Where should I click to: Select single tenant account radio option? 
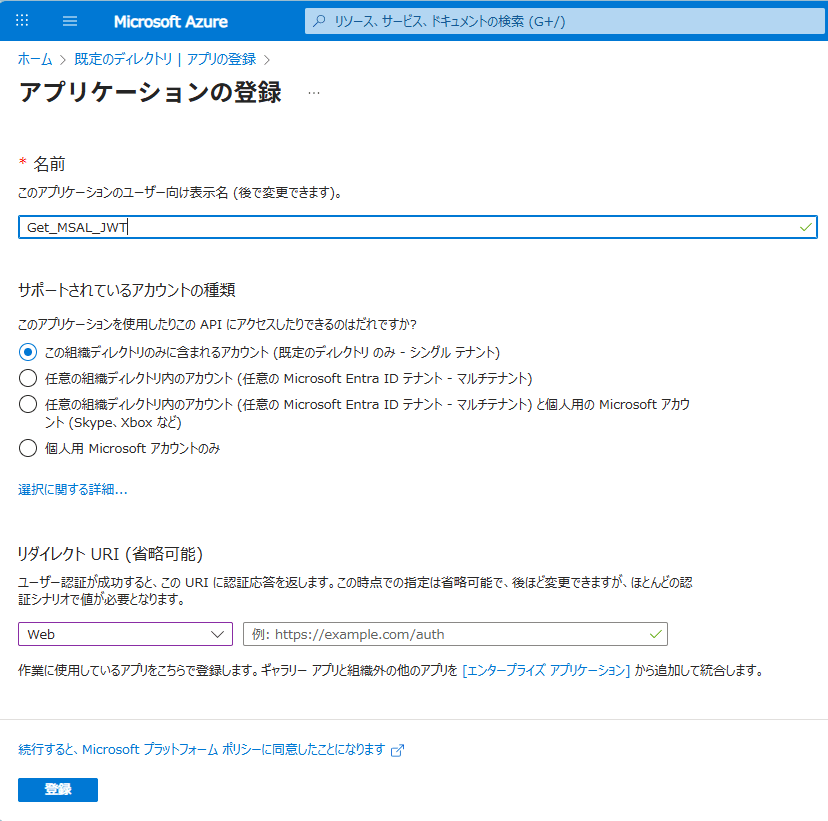click(x=28, y=352)
